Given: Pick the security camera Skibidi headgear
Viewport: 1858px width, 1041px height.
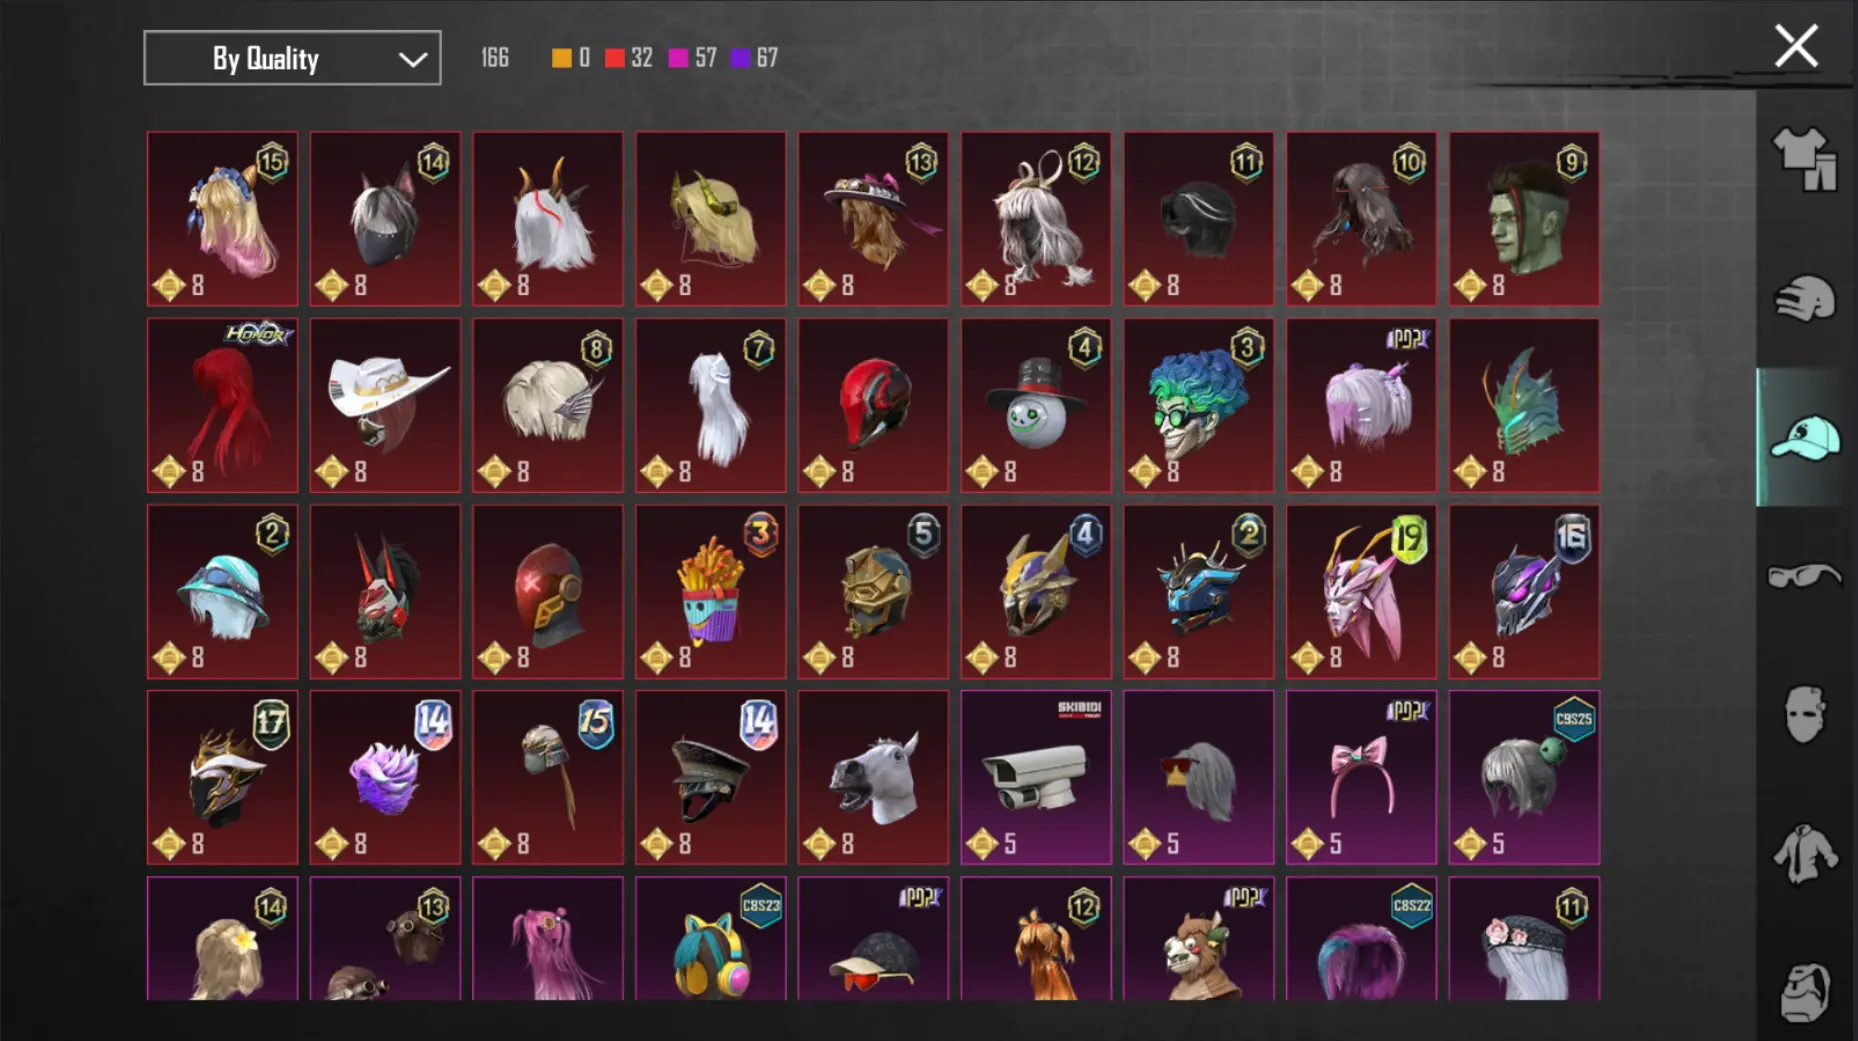Looking at the screenshot, I should click(x=1036, y=777).
